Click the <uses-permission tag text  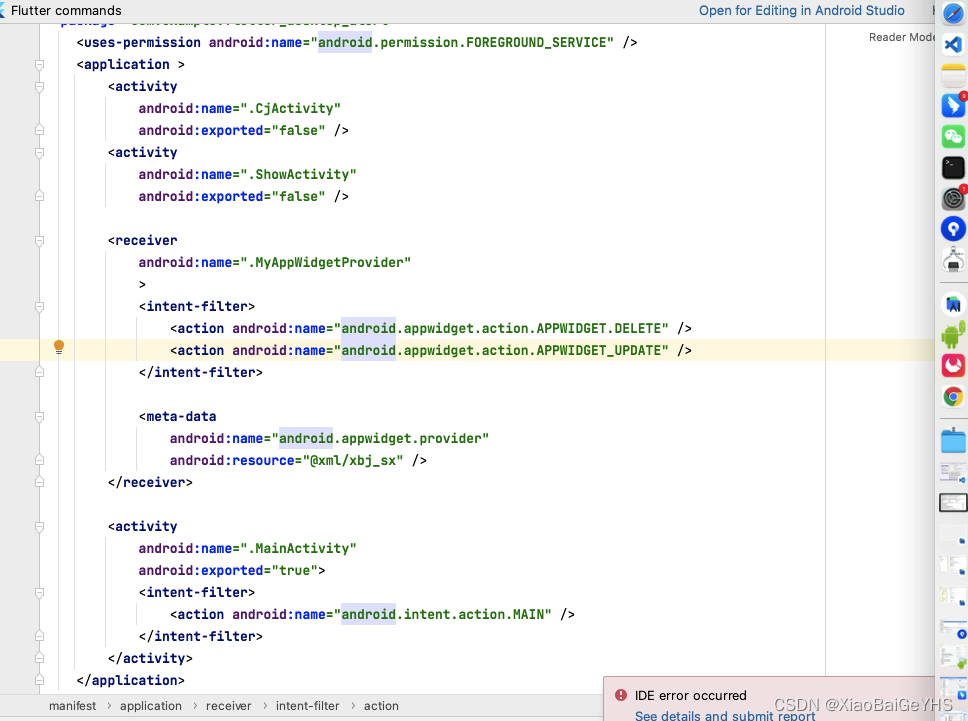(x=138, y=43)
